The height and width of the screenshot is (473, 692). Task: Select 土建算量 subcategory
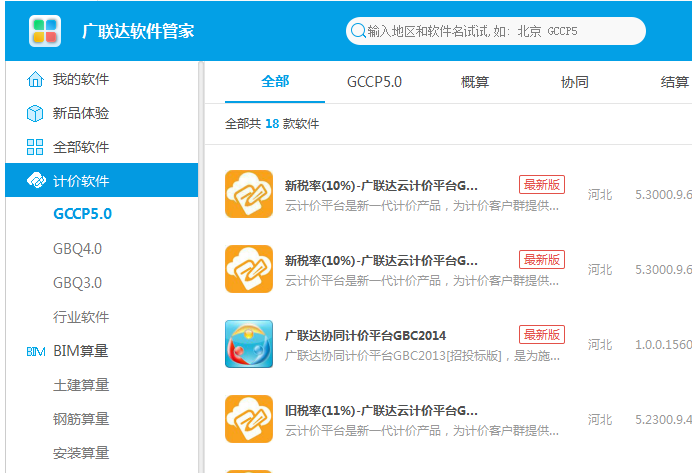(81, 385)
